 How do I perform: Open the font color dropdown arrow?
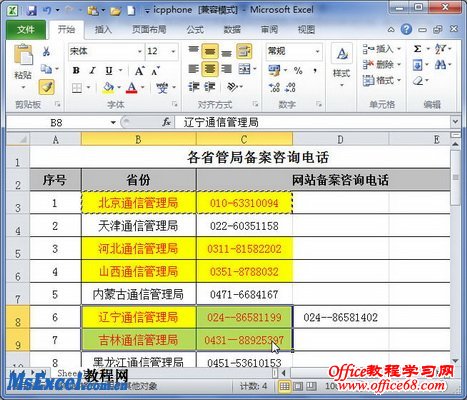click(143, 88)
